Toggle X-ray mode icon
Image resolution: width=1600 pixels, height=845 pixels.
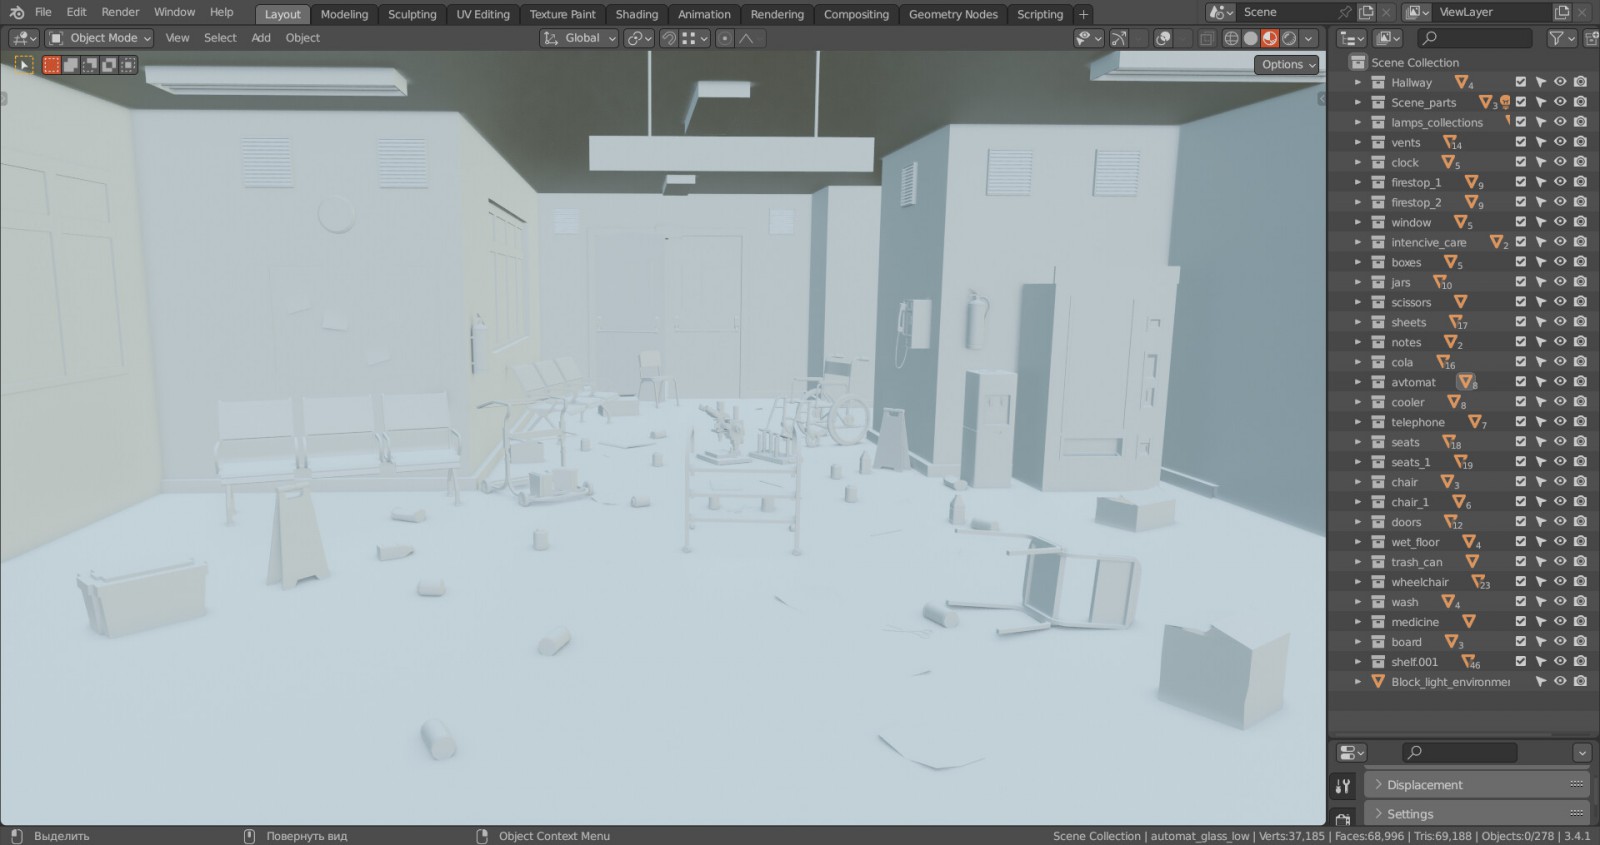click(1207, 38)
